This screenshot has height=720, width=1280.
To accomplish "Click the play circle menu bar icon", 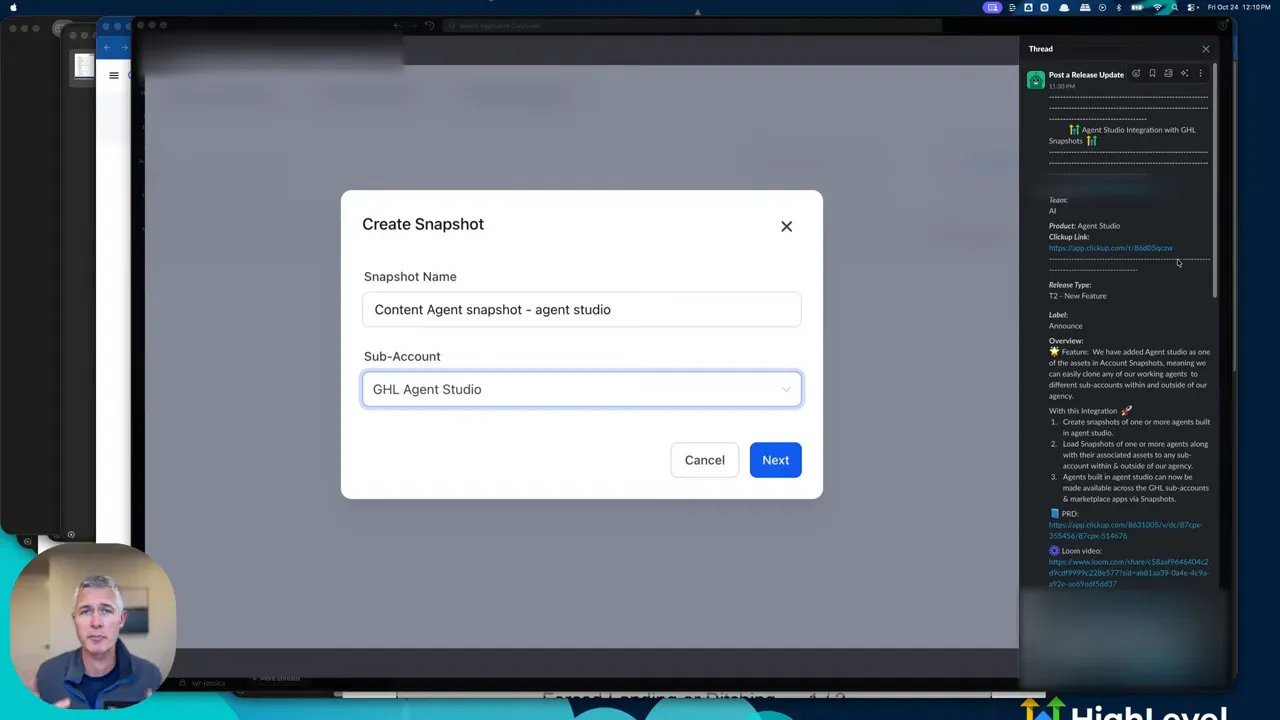I will click(x=1102, y=8).
